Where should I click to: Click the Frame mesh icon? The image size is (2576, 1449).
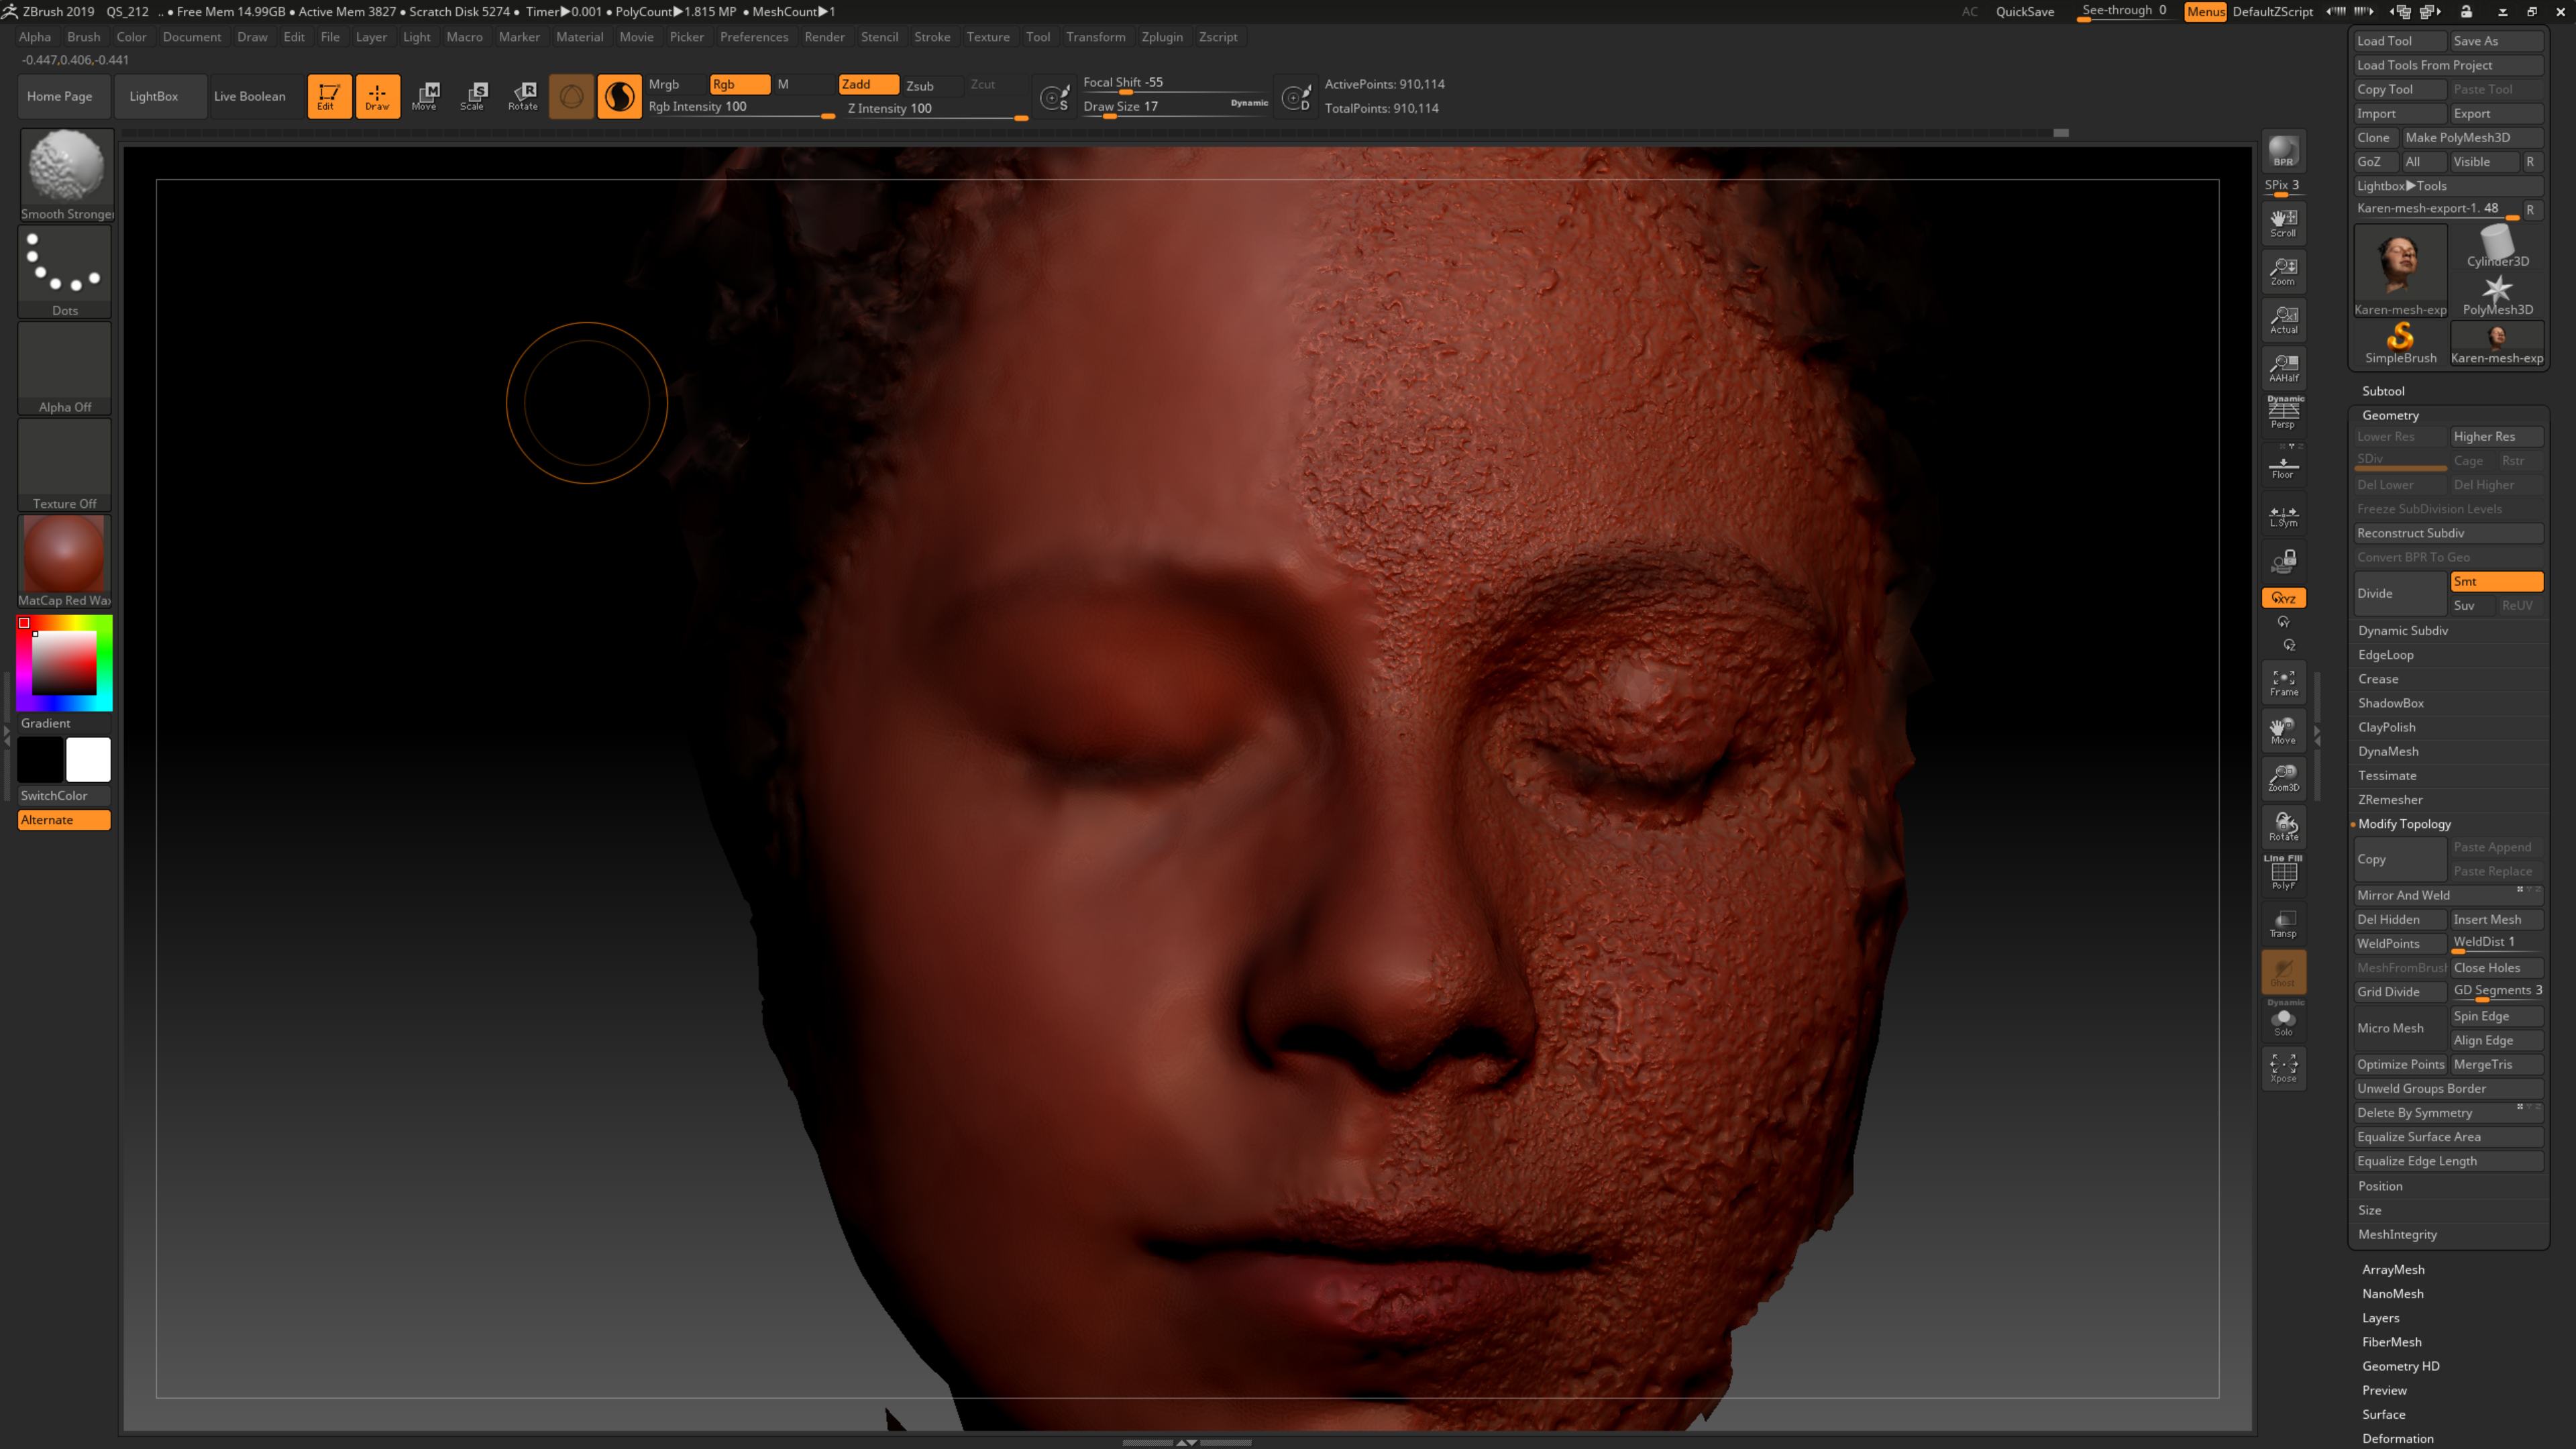click(x=2283, y=682)
